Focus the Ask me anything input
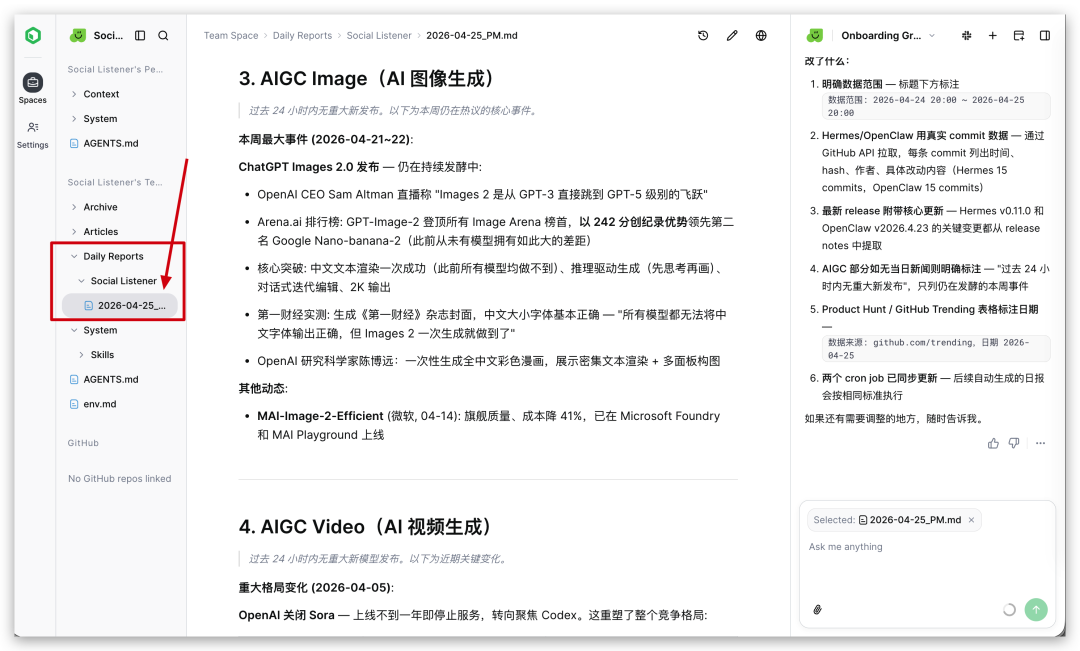Image resolution: width=1080 pixels, height=651 pixels. (x=927, y=547)
